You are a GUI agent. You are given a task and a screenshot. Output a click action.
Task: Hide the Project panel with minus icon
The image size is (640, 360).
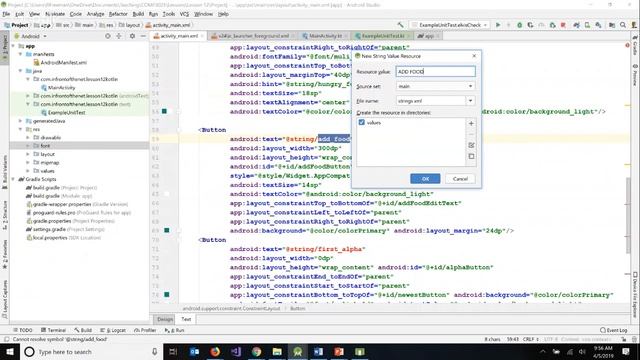pos(143,36)
